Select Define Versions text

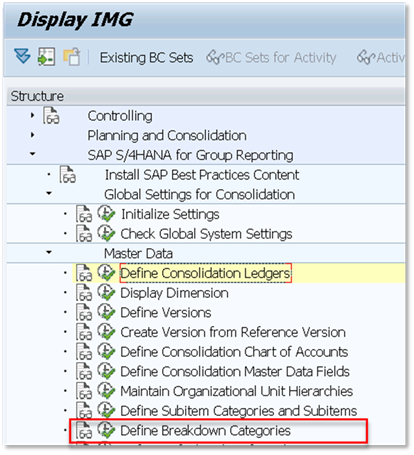[166, 313]
